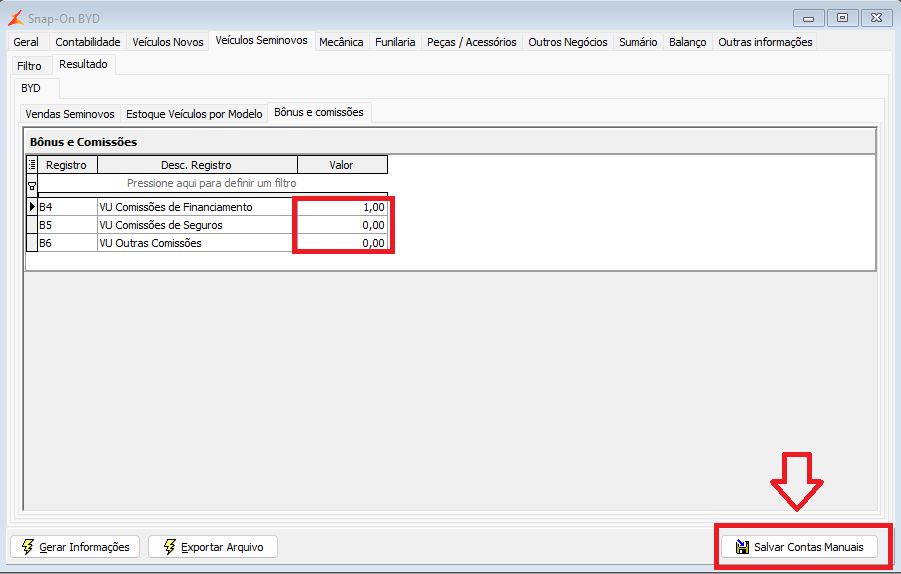Click the filter funnel icon in grid
The image size is (901, 574).
tap(32, 186)
